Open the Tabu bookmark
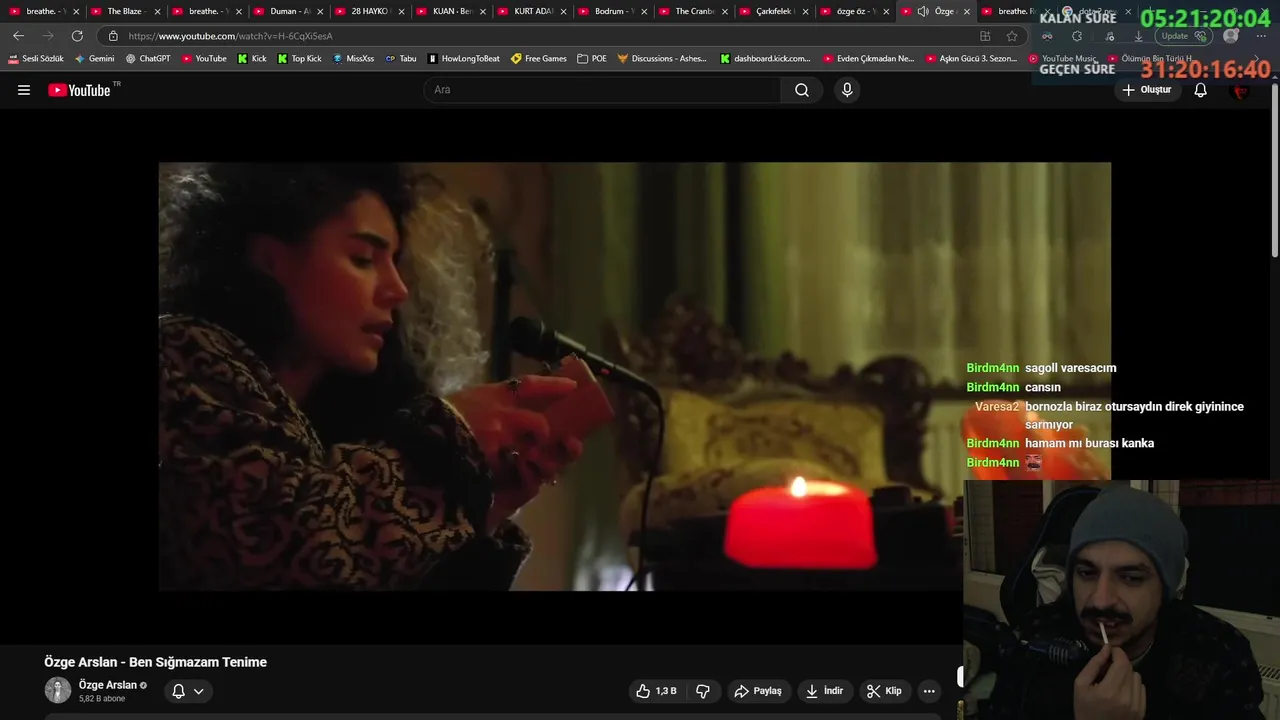Screen dimensions: 1280x720 401,59
